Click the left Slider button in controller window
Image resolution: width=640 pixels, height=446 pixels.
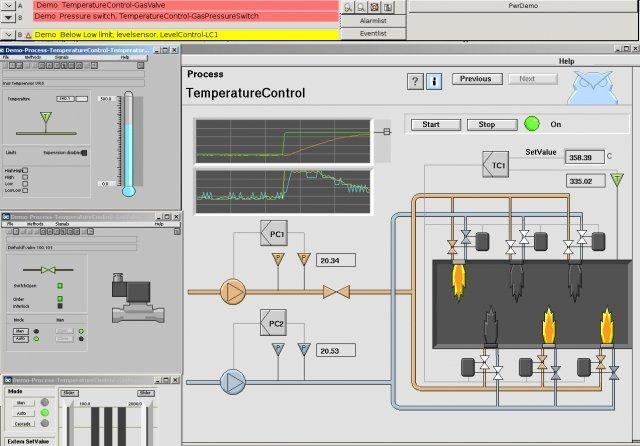(70, 393)
